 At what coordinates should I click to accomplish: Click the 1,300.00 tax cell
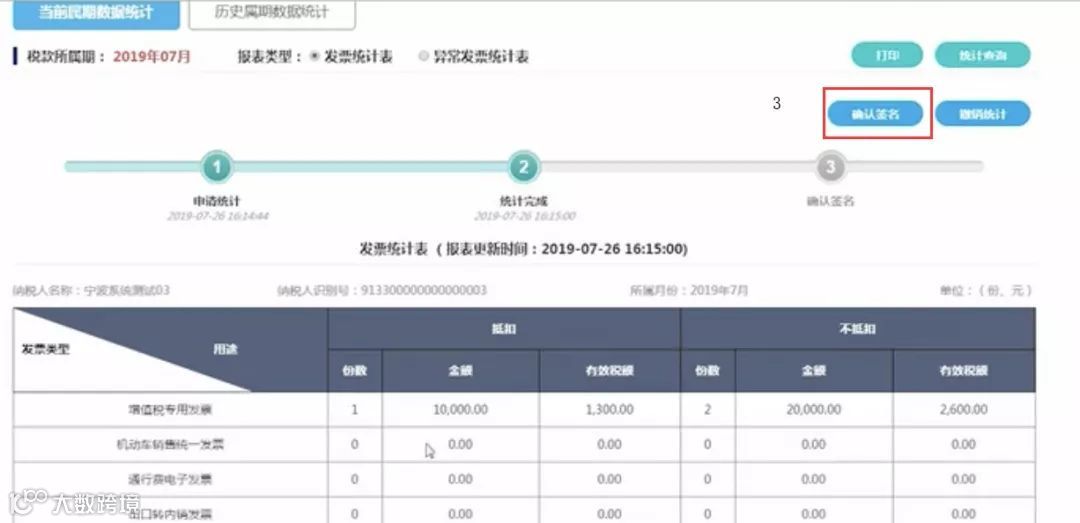coord(610,409)
